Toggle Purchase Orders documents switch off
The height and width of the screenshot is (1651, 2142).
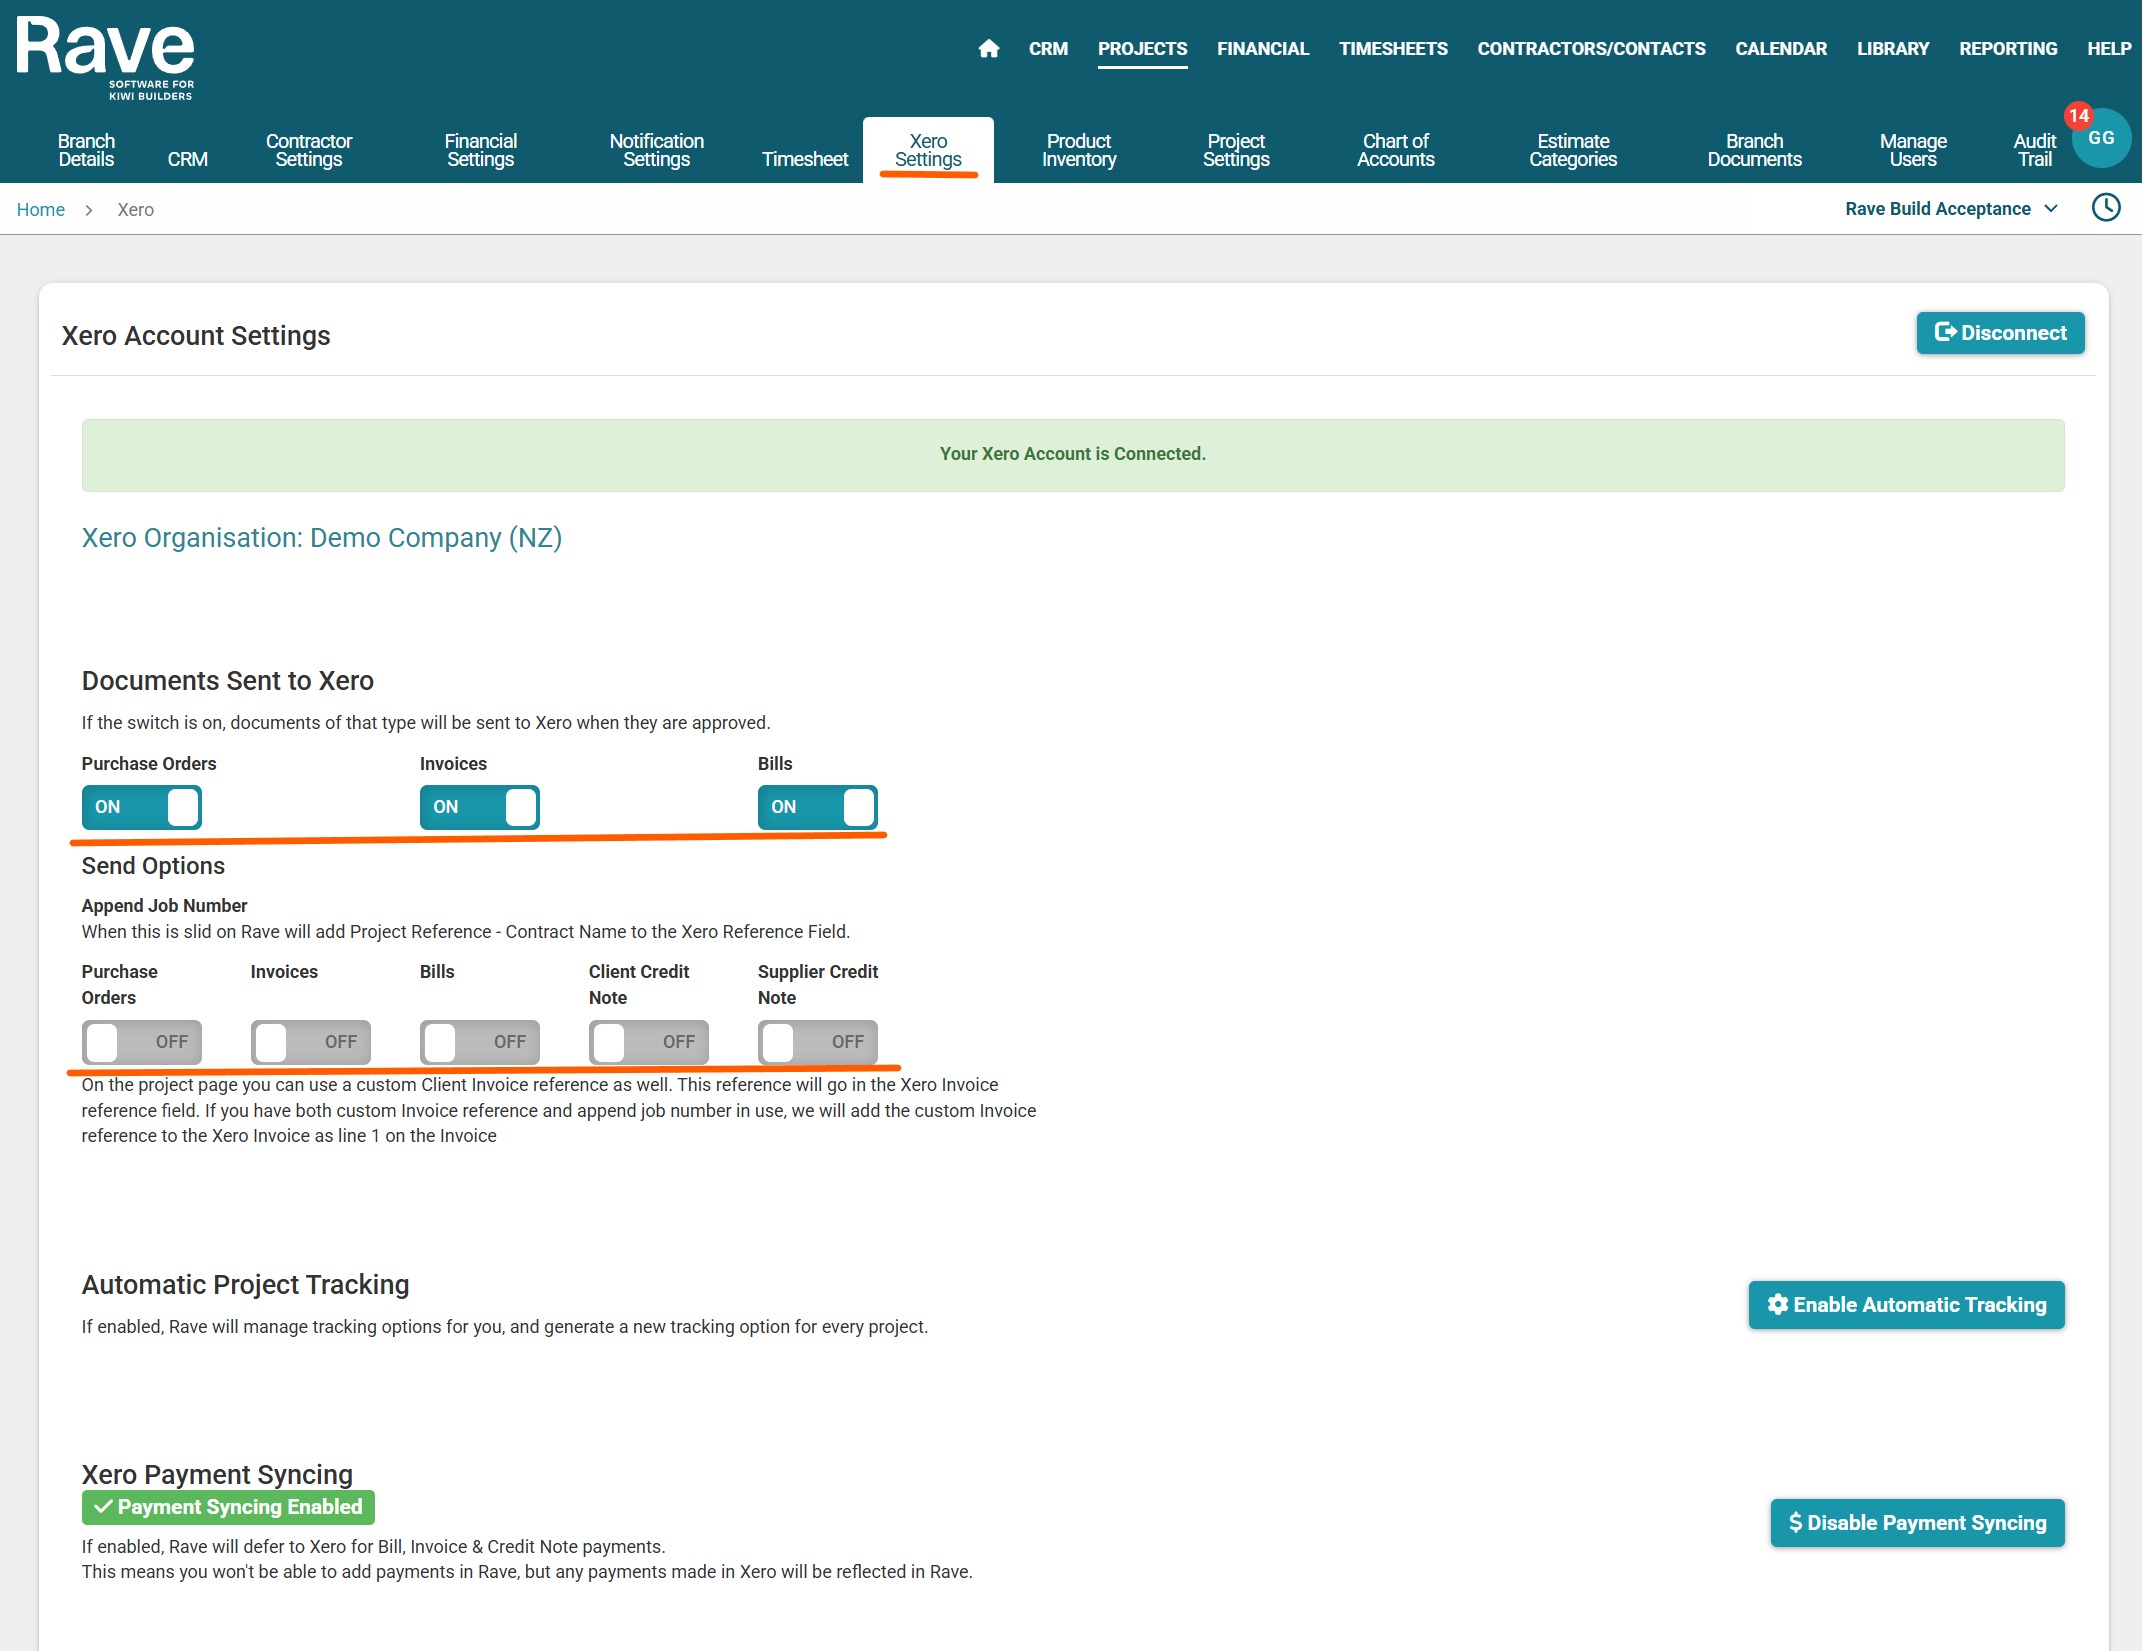(141, 807)
